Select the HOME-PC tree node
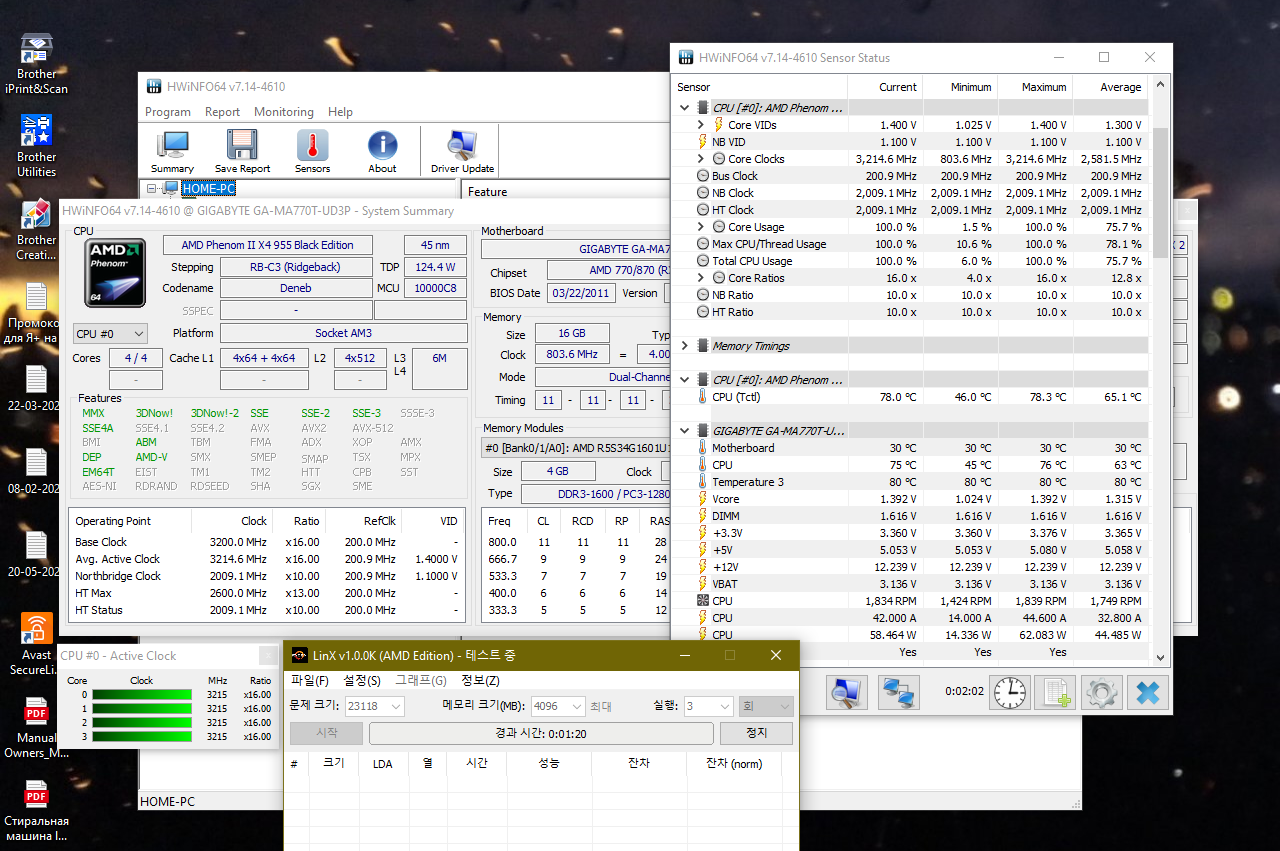Image resolution: width=1280 pixels, height=851 pixels. click(x=208, y=188)
